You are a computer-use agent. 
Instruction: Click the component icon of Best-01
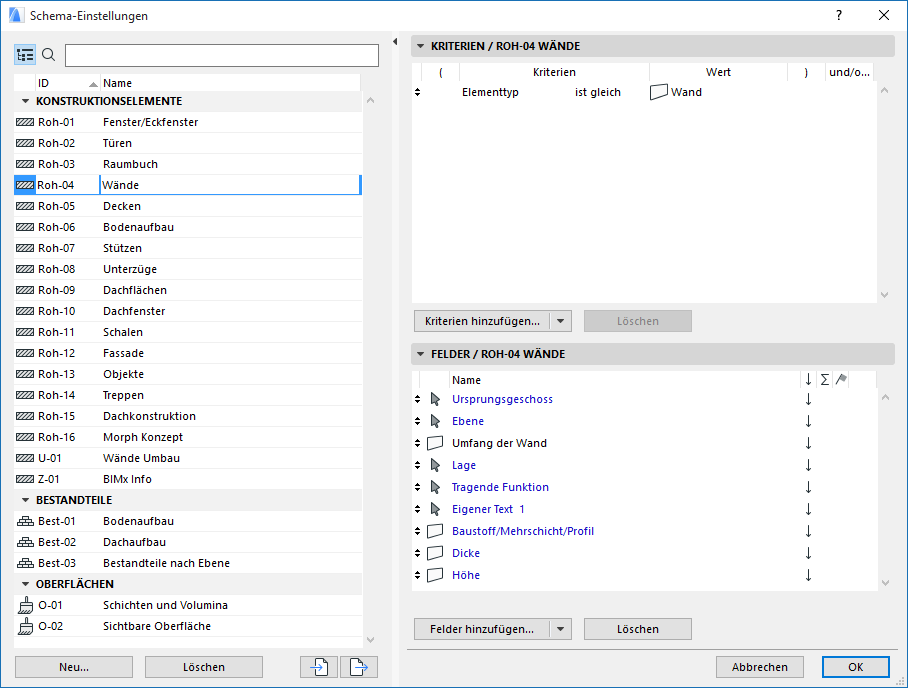(25, 521)
